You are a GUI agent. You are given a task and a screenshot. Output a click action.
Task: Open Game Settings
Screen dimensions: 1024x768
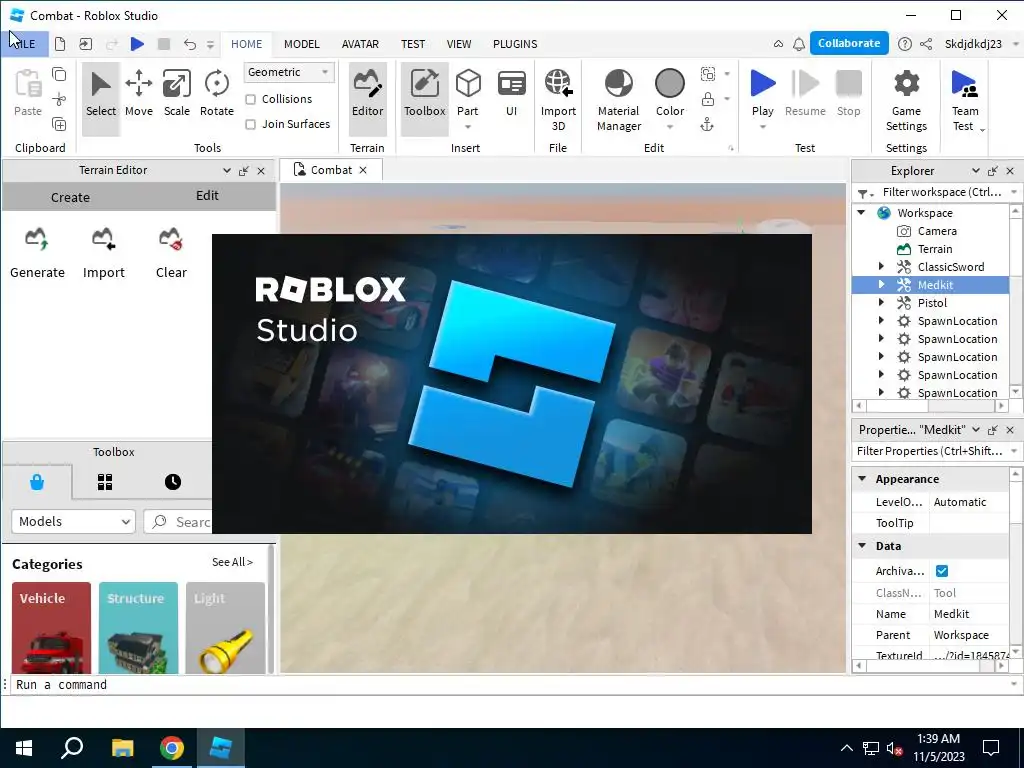coord(906,99)
